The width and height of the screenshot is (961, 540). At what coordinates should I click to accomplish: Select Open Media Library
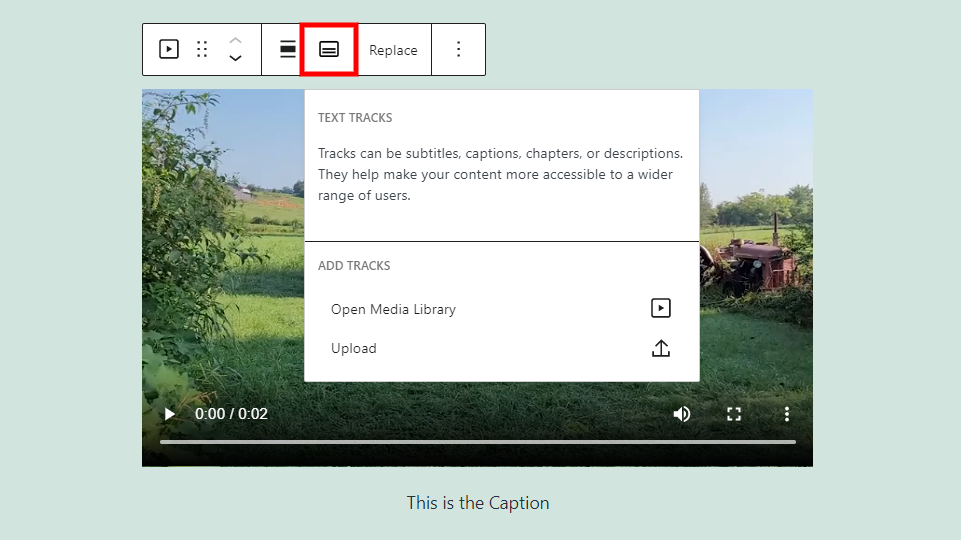click(393, 309)
